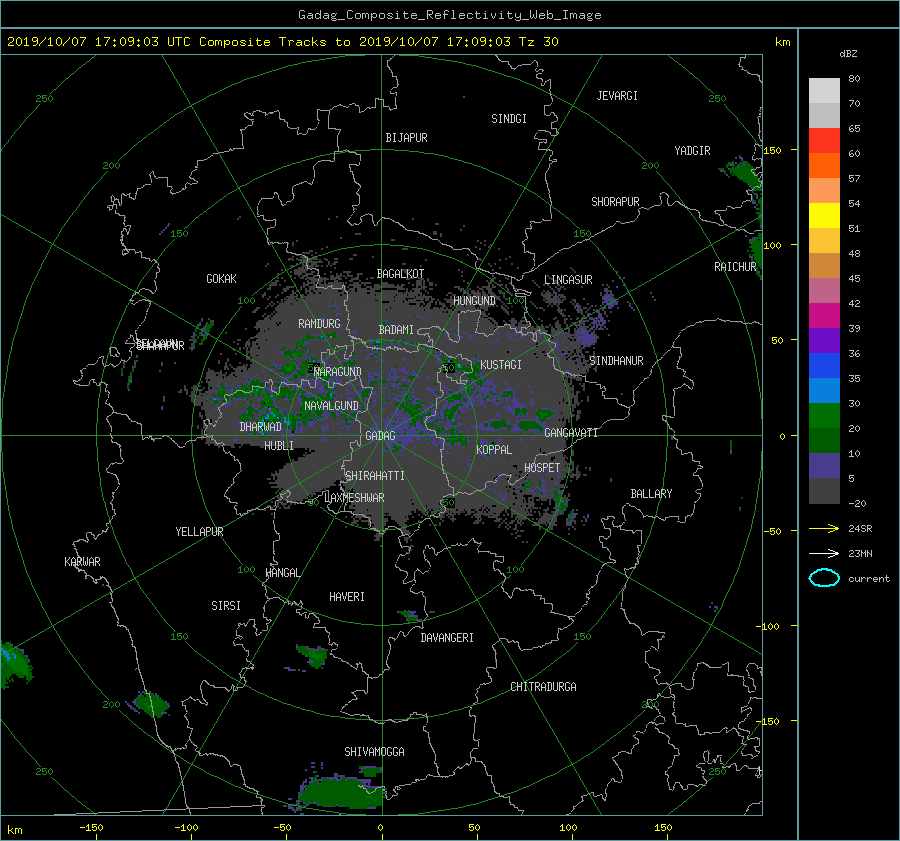Select the NARAGUND label on map
This screenshot has width=900, height=841.
tap(338, 372)
